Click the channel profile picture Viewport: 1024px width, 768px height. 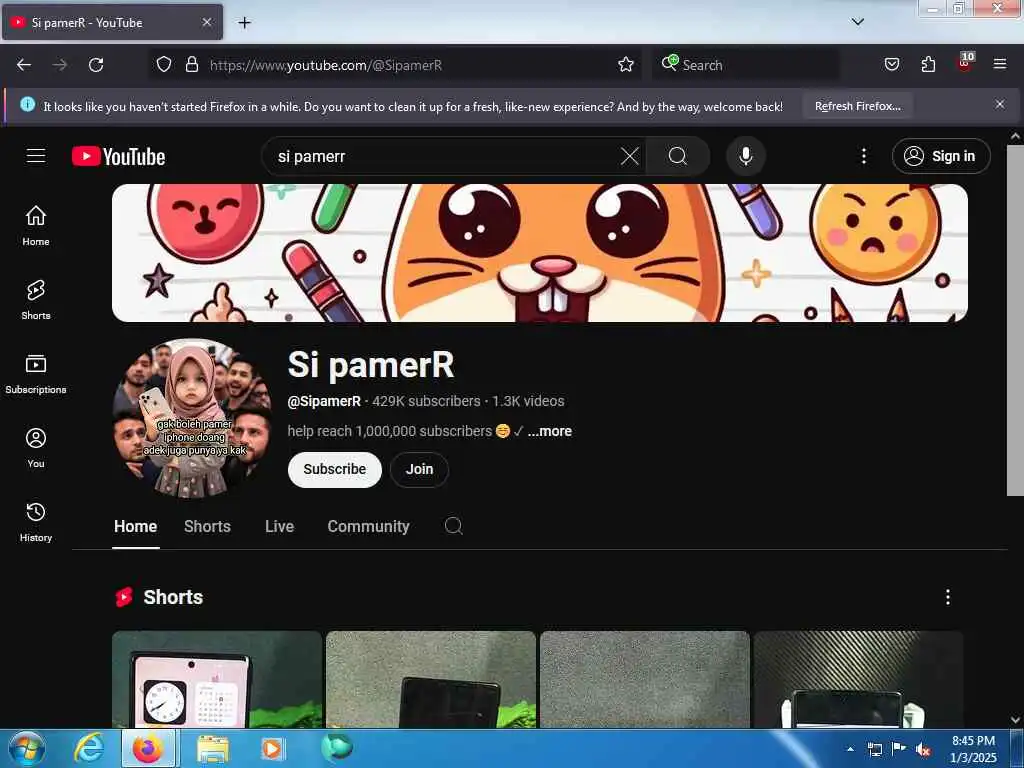click(192, 418)
